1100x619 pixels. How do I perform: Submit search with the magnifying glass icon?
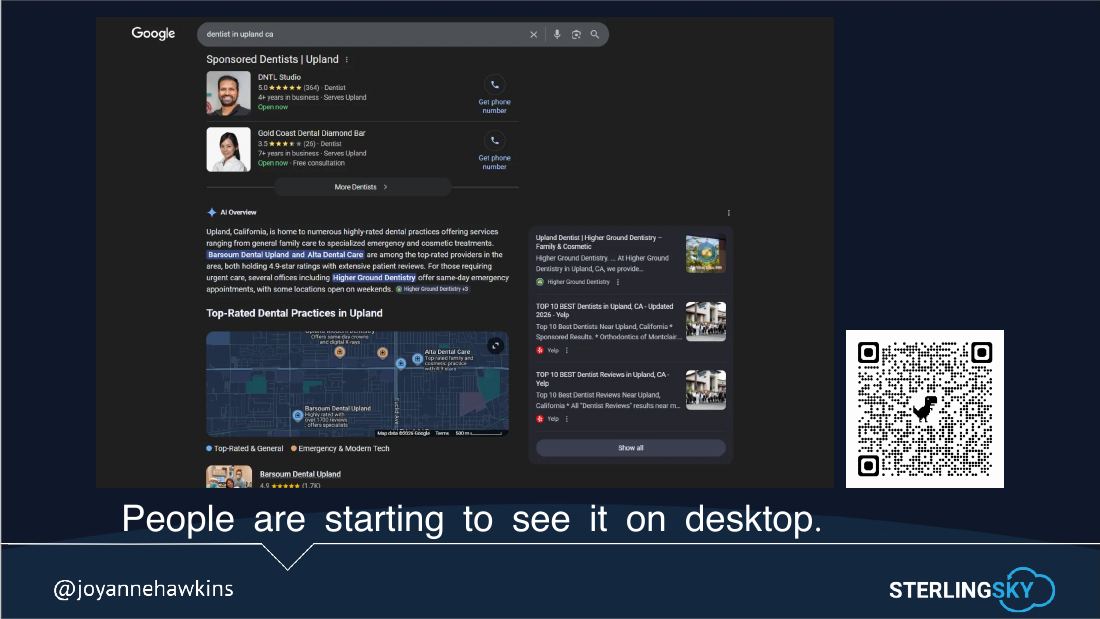click(x=595, y=34)
